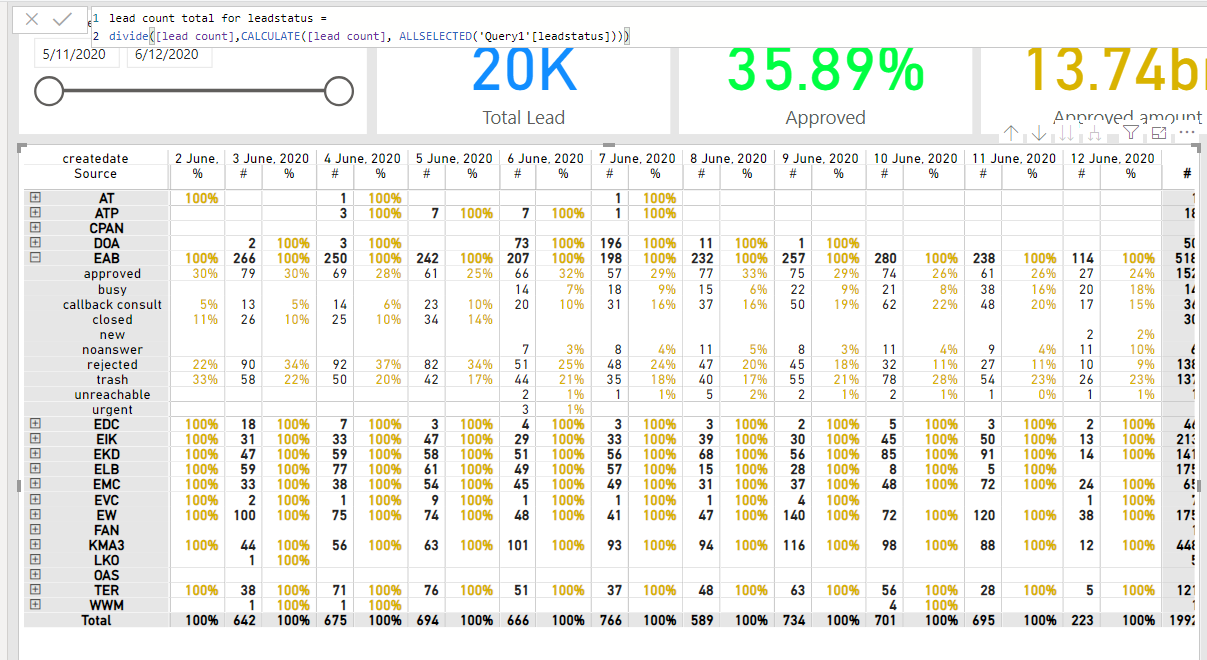1207x660 pixels.
Task: Click the 8 June, 2020 column header
Action: [730, 158]
